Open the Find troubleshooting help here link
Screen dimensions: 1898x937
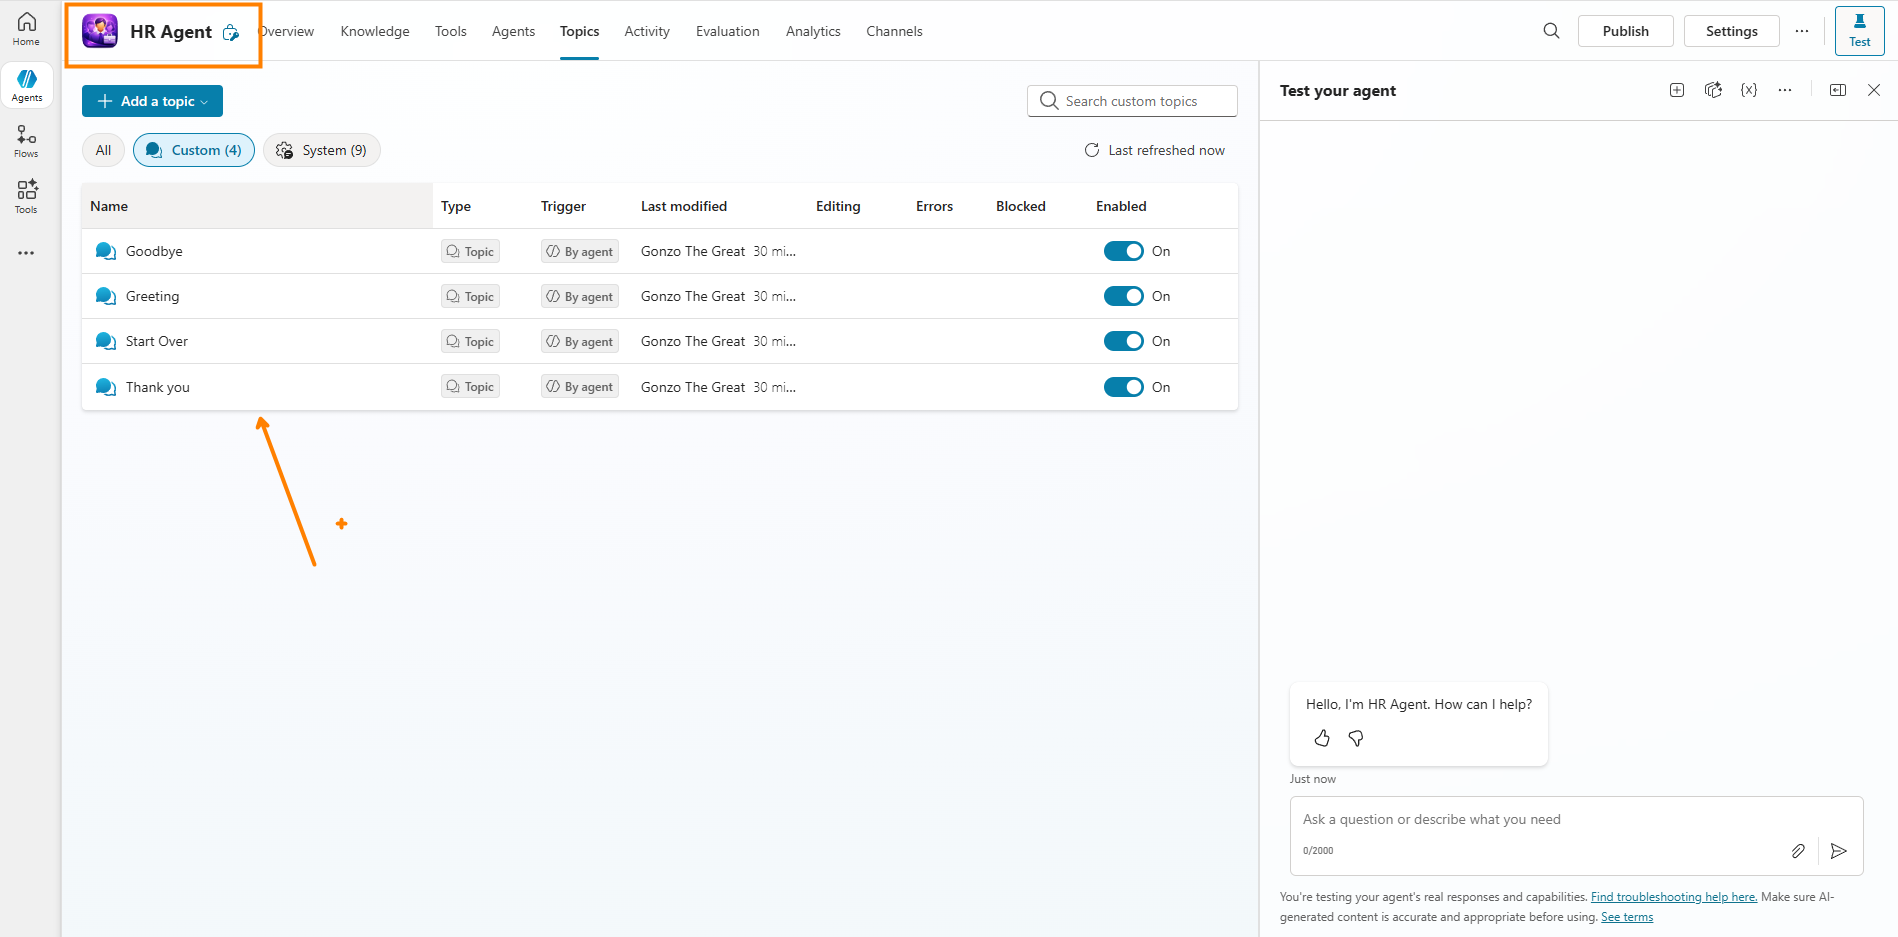(x=1673, y=897)
